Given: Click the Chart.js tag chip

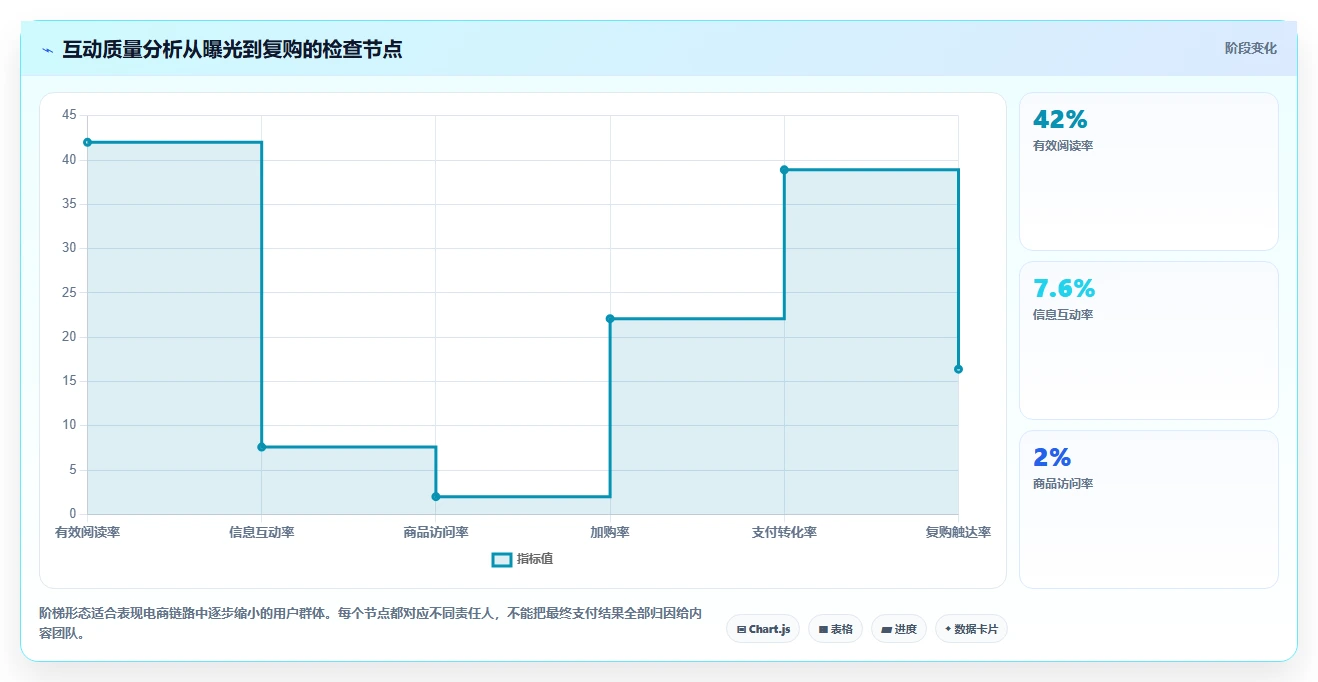Looking at the screenshot, I should pos(763,629).
